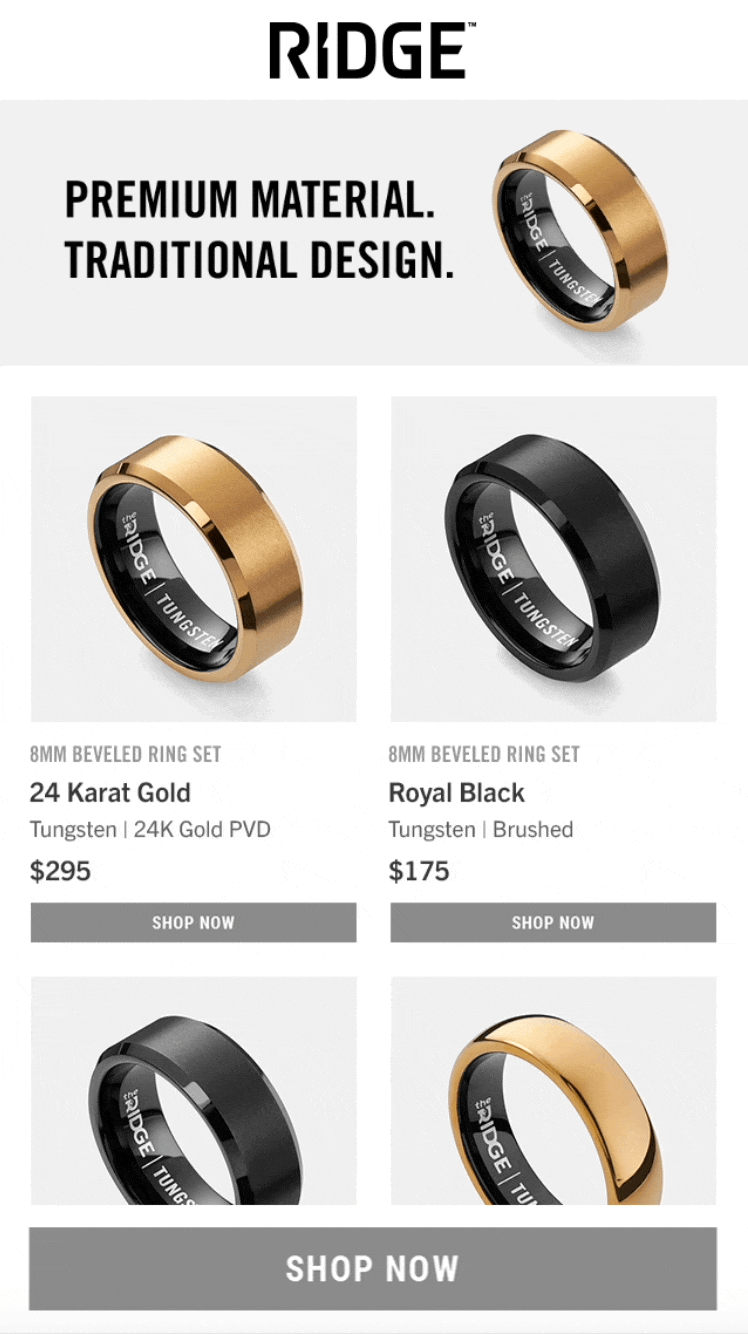Click the $175 price label

[x=419, y=871]
